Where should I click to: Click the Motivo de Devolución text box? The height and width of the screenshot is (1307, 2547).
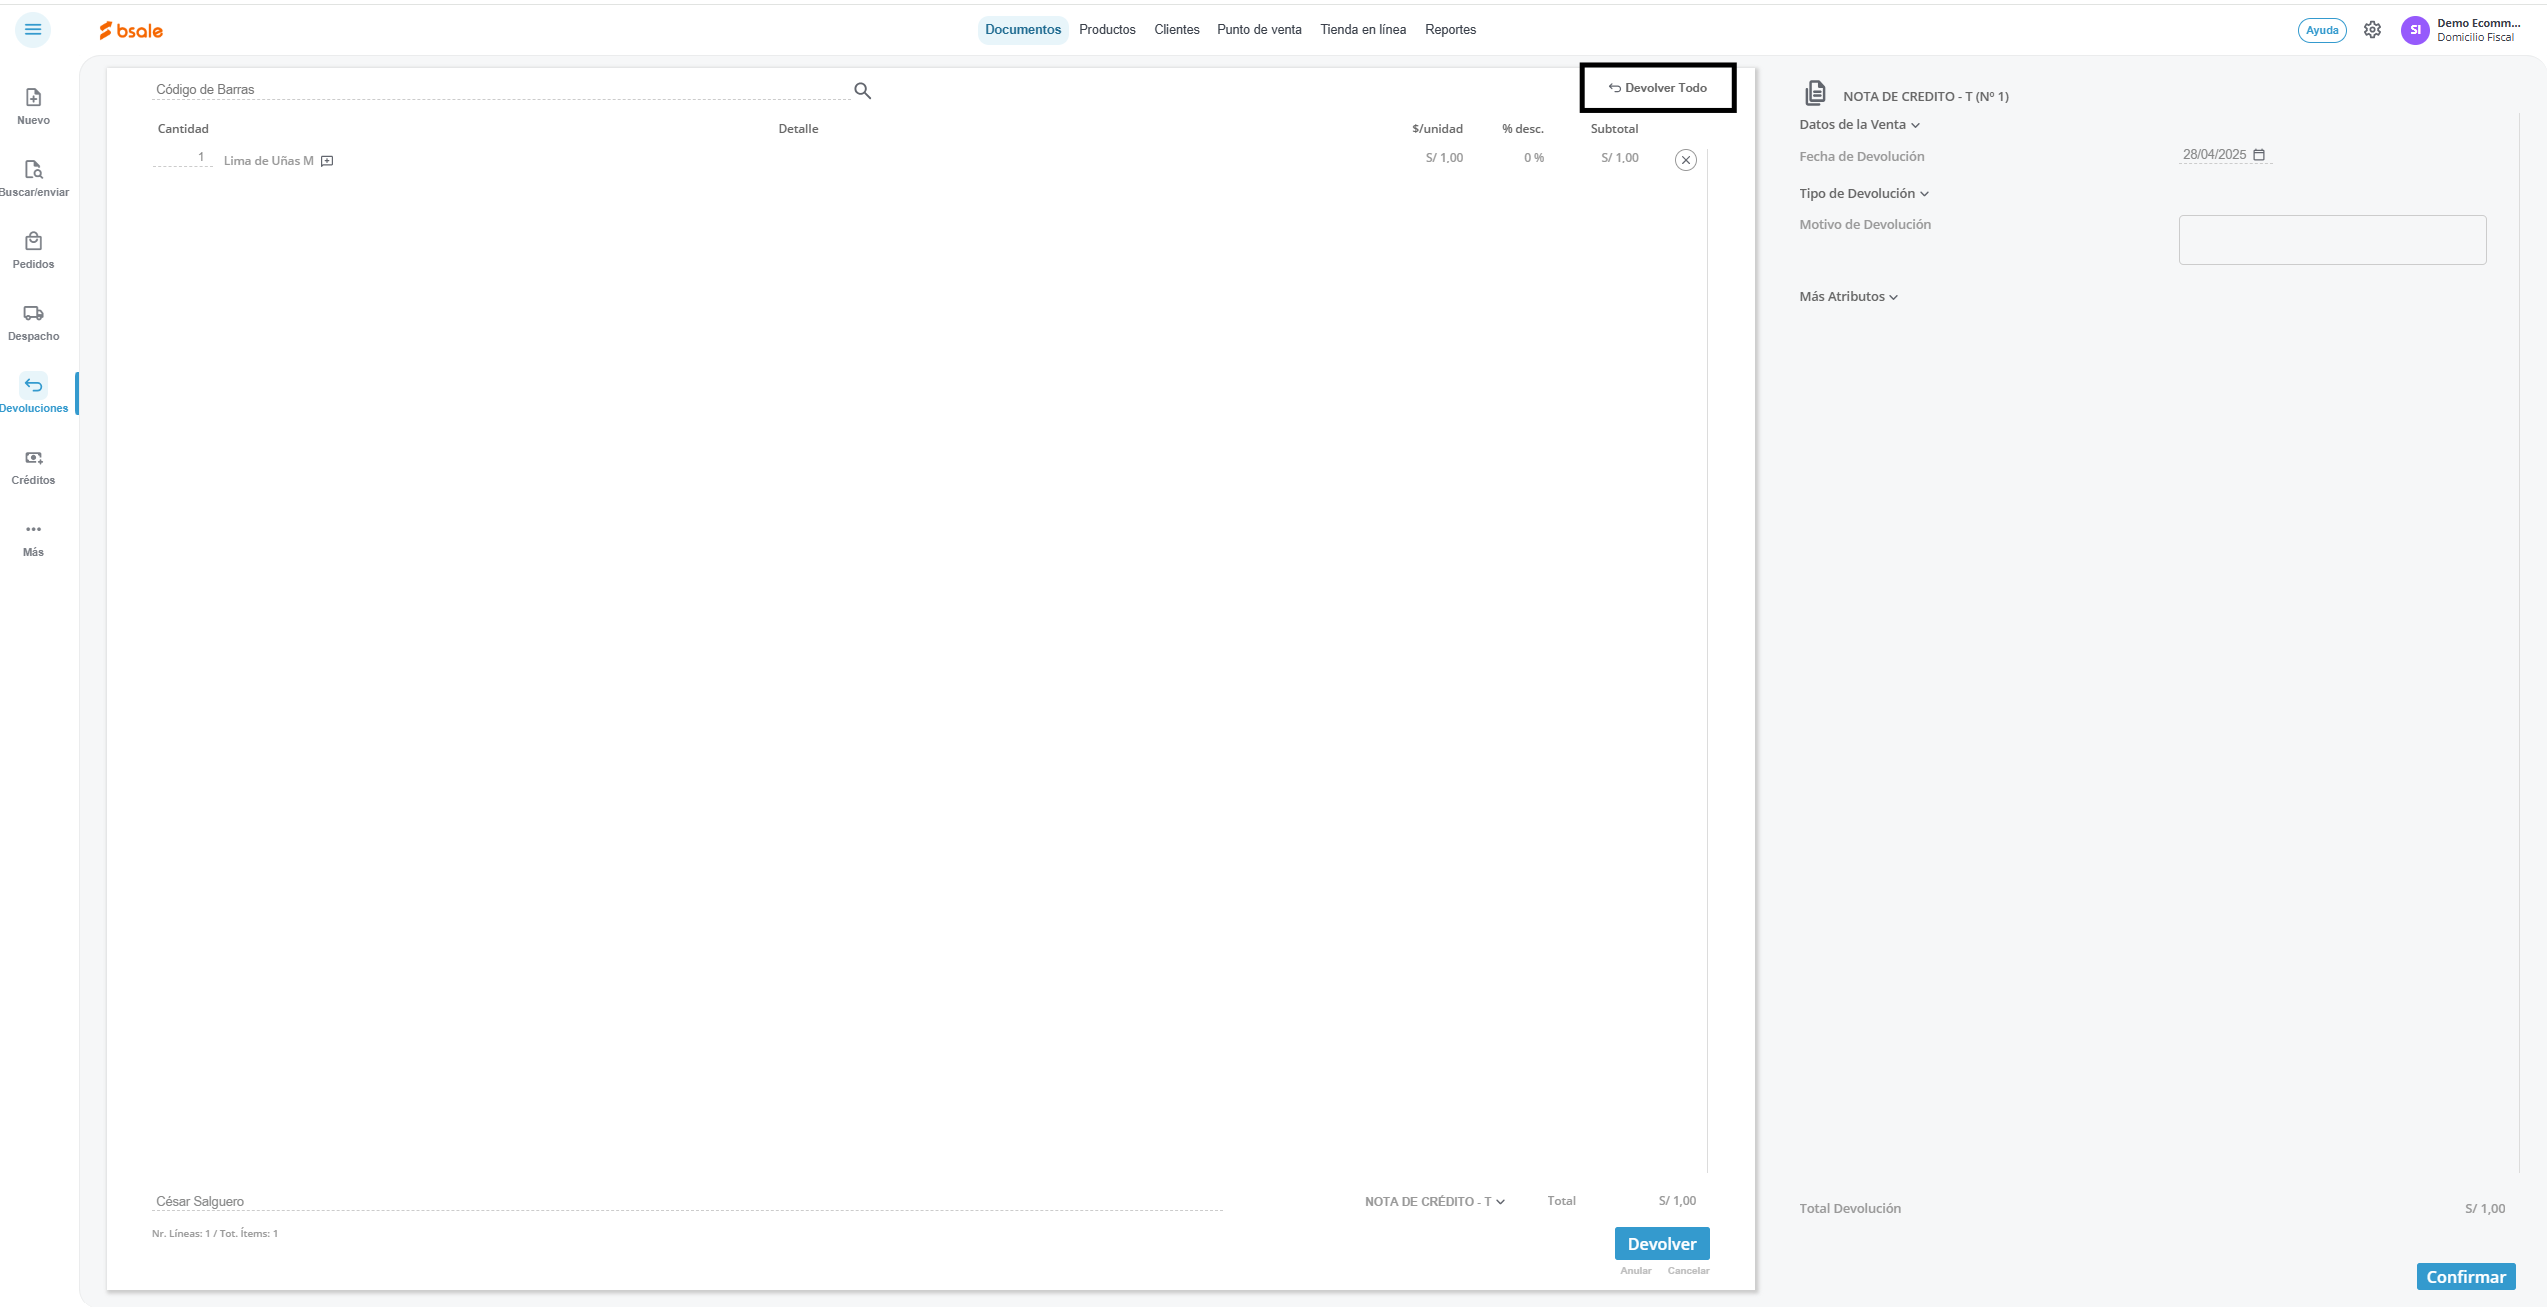[2331, 240]
